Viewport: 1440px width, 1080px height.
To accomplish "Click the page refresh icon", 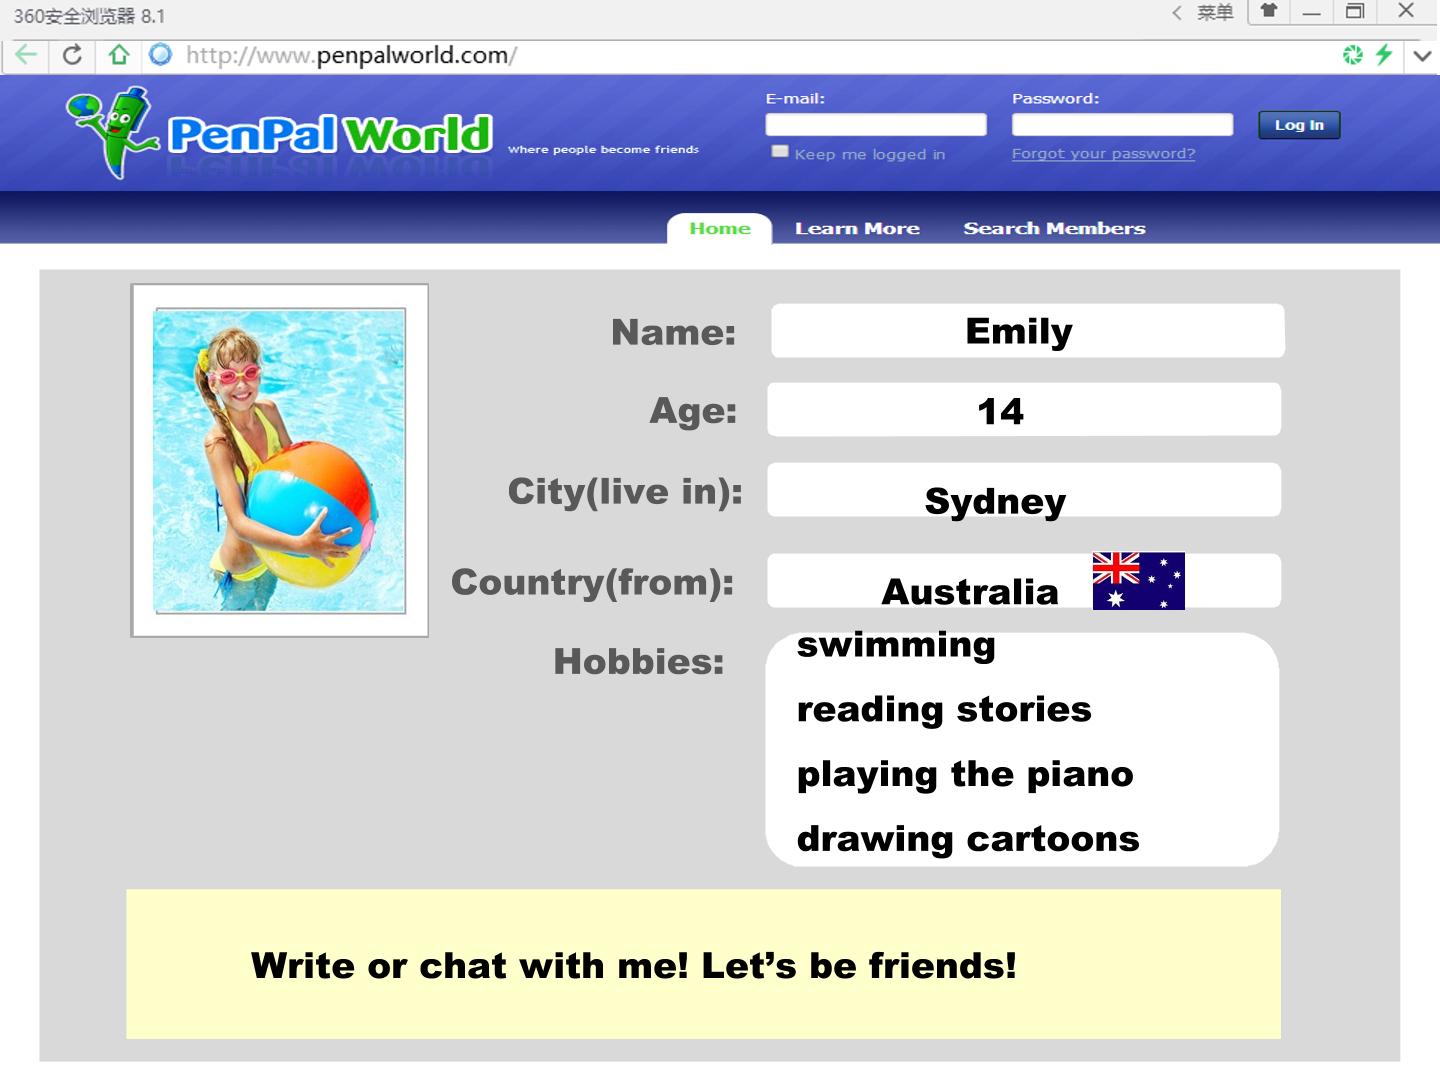I will 72,55.
